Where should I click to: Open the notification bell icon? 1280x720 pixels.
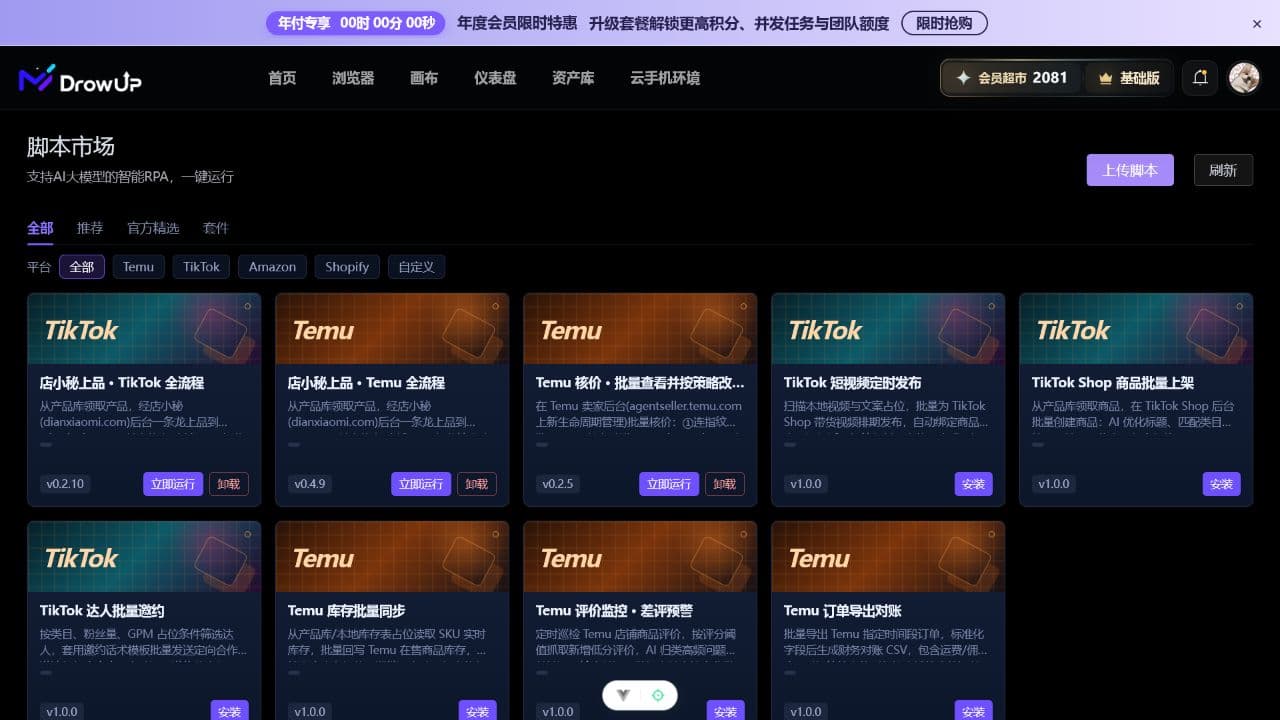coord(1200,78)
